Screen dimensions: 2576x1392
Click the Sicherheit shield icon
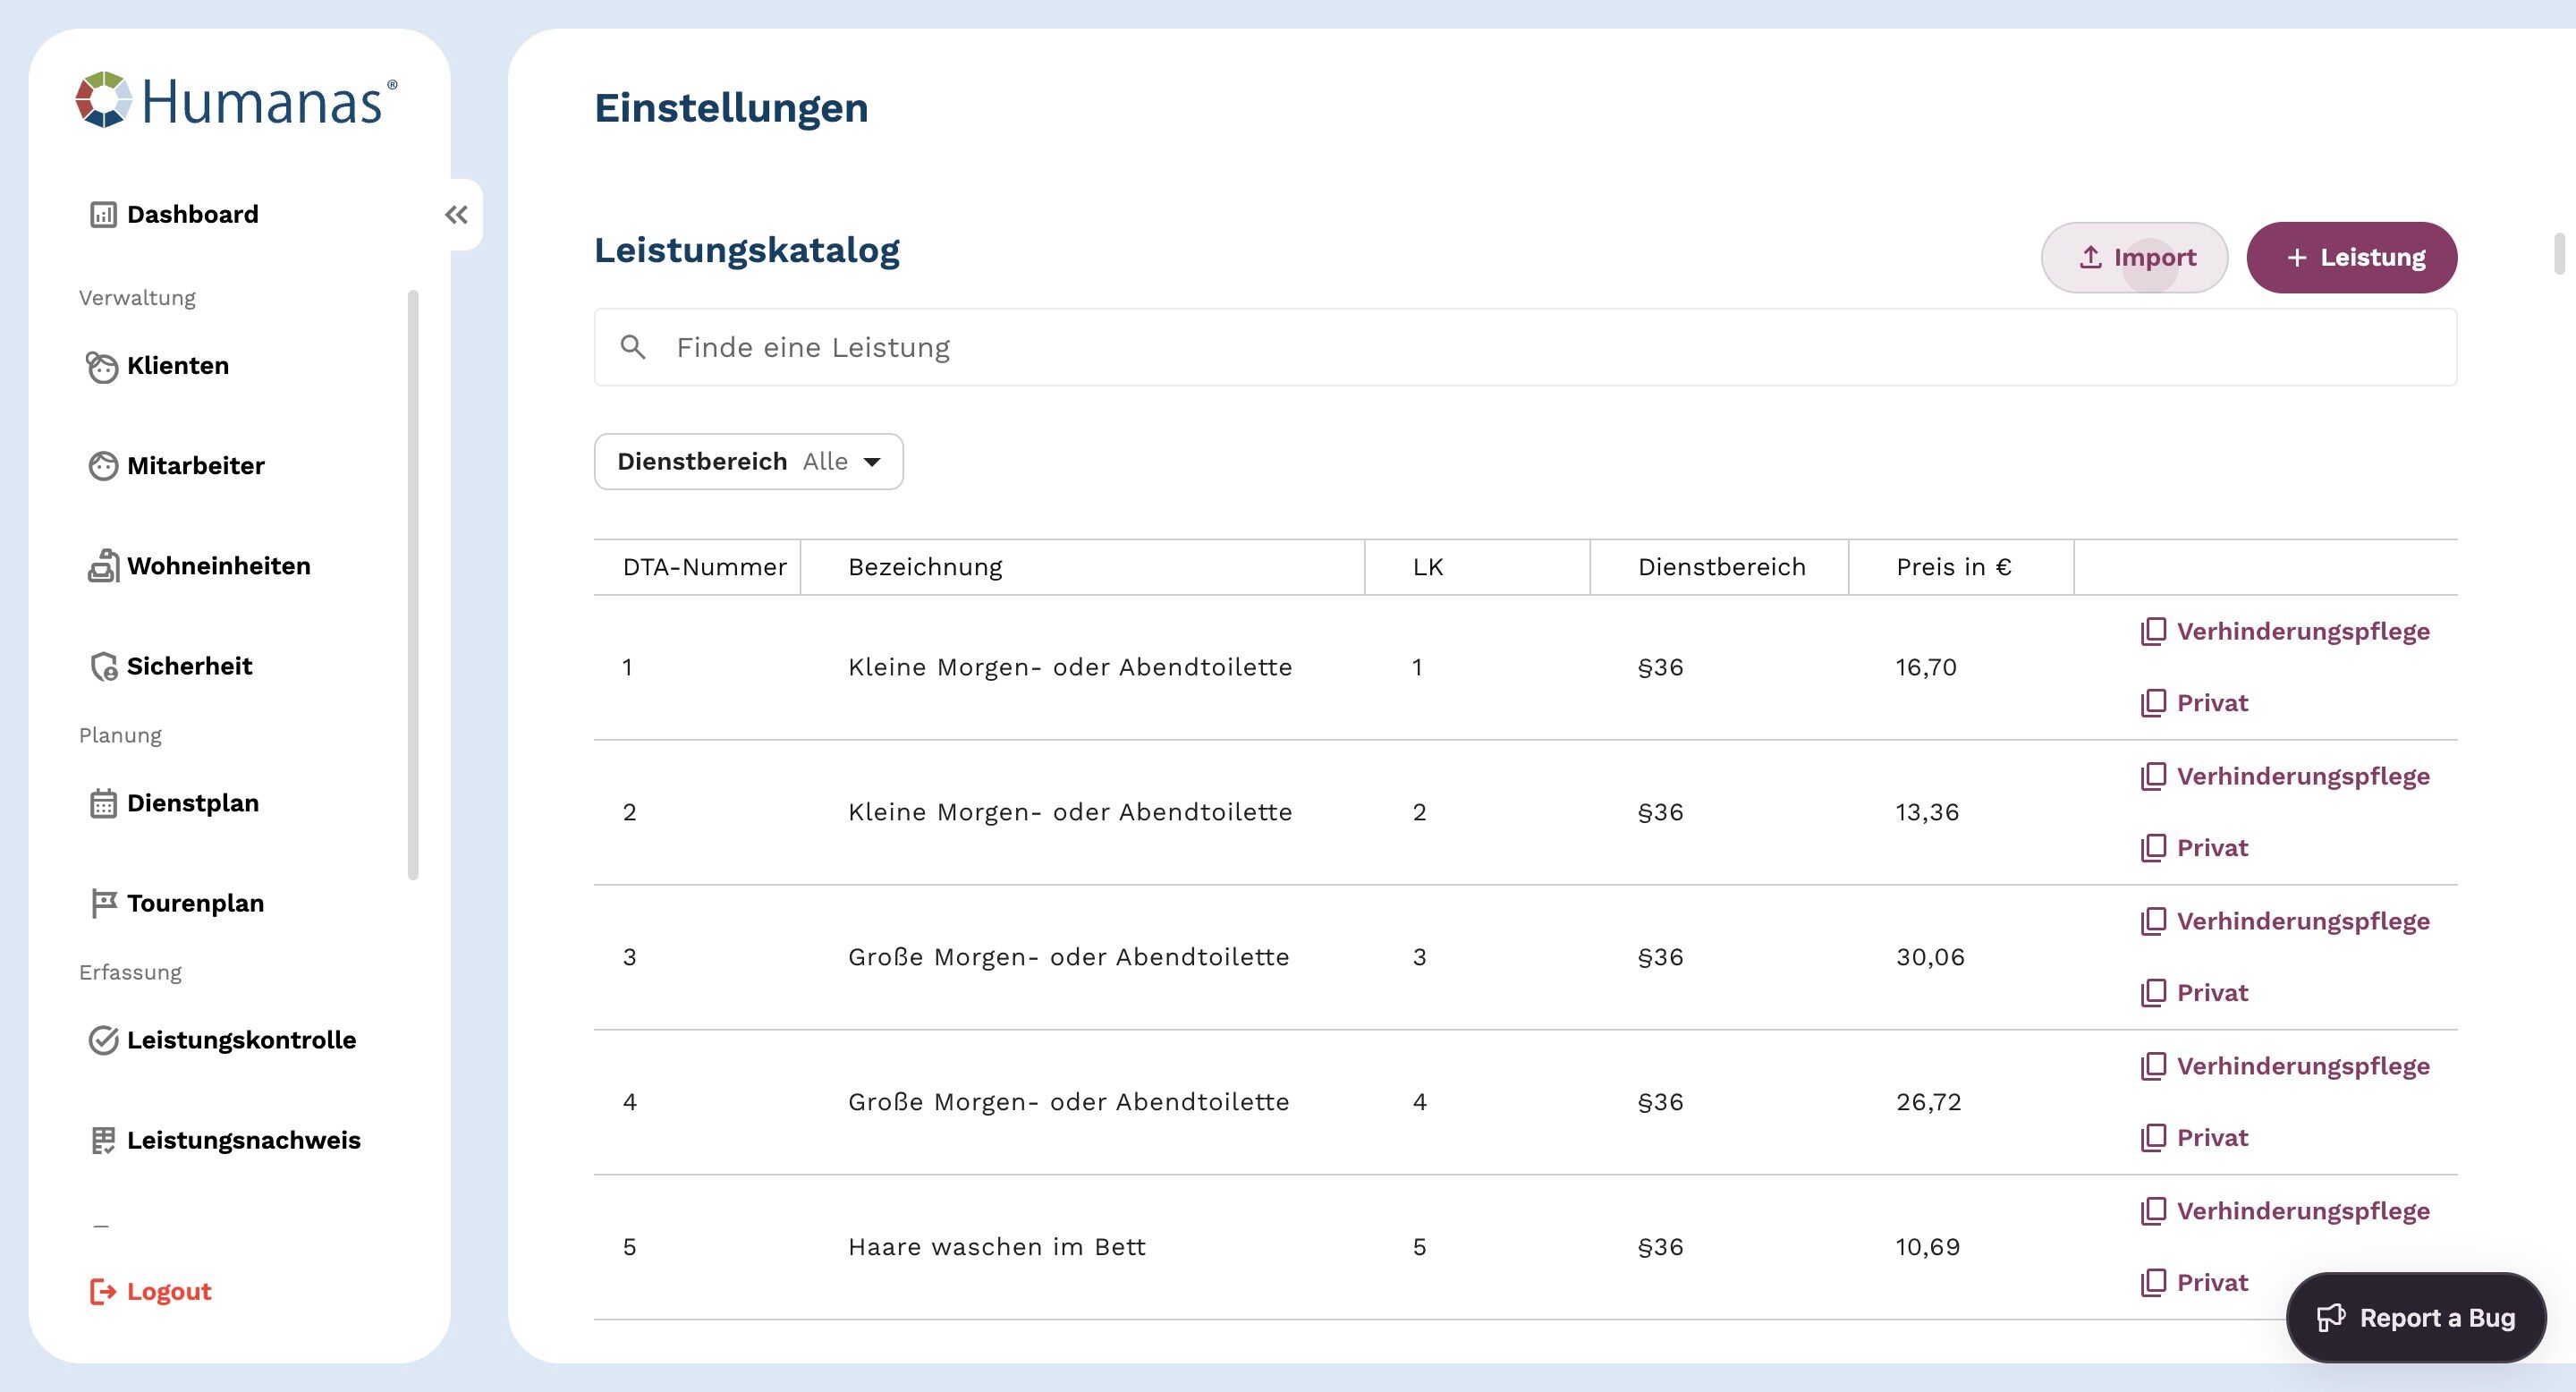[x=103, y=667]
